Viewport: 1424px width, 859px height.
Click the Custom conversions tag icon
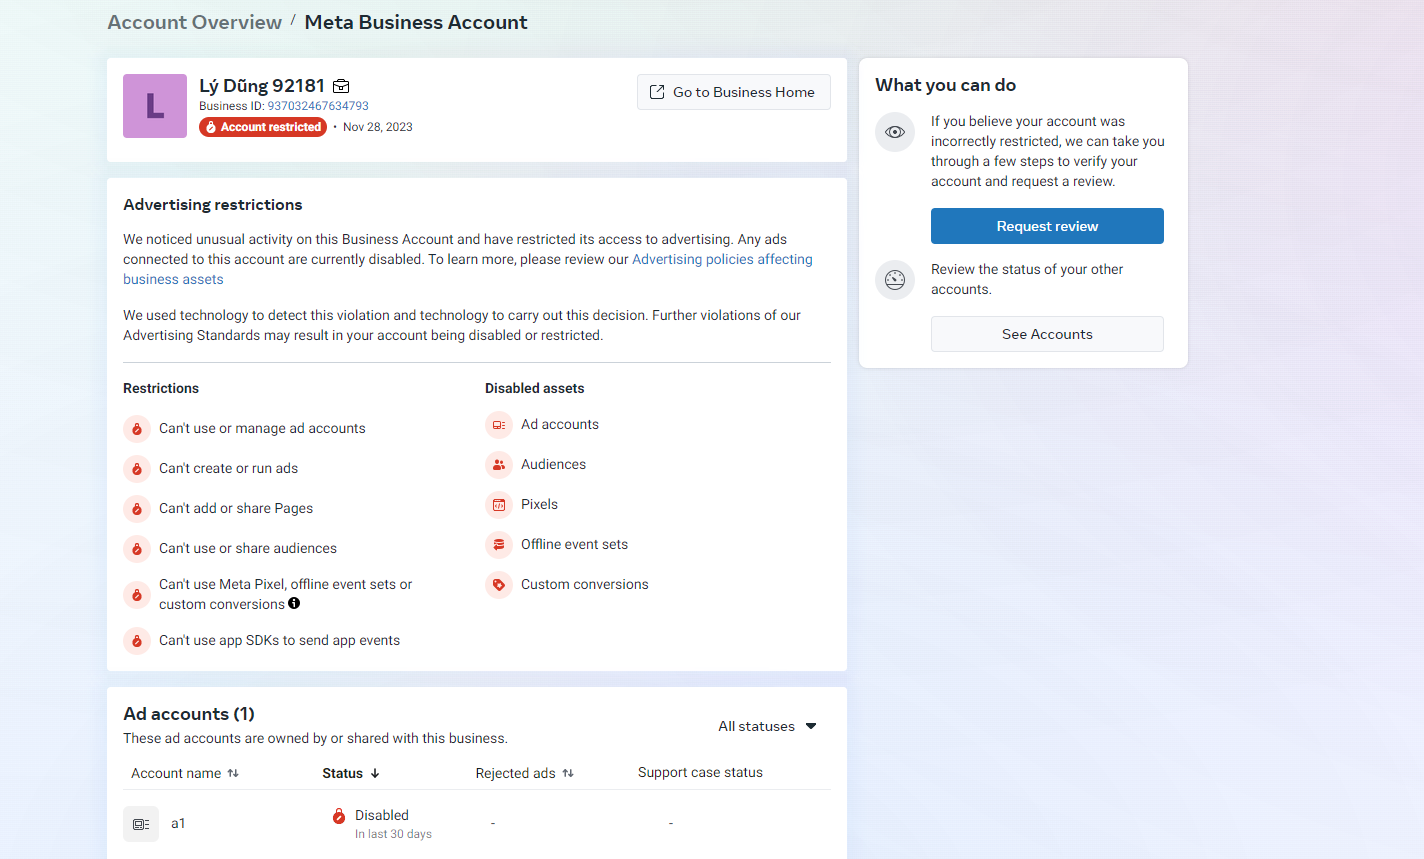click(499, 585)
